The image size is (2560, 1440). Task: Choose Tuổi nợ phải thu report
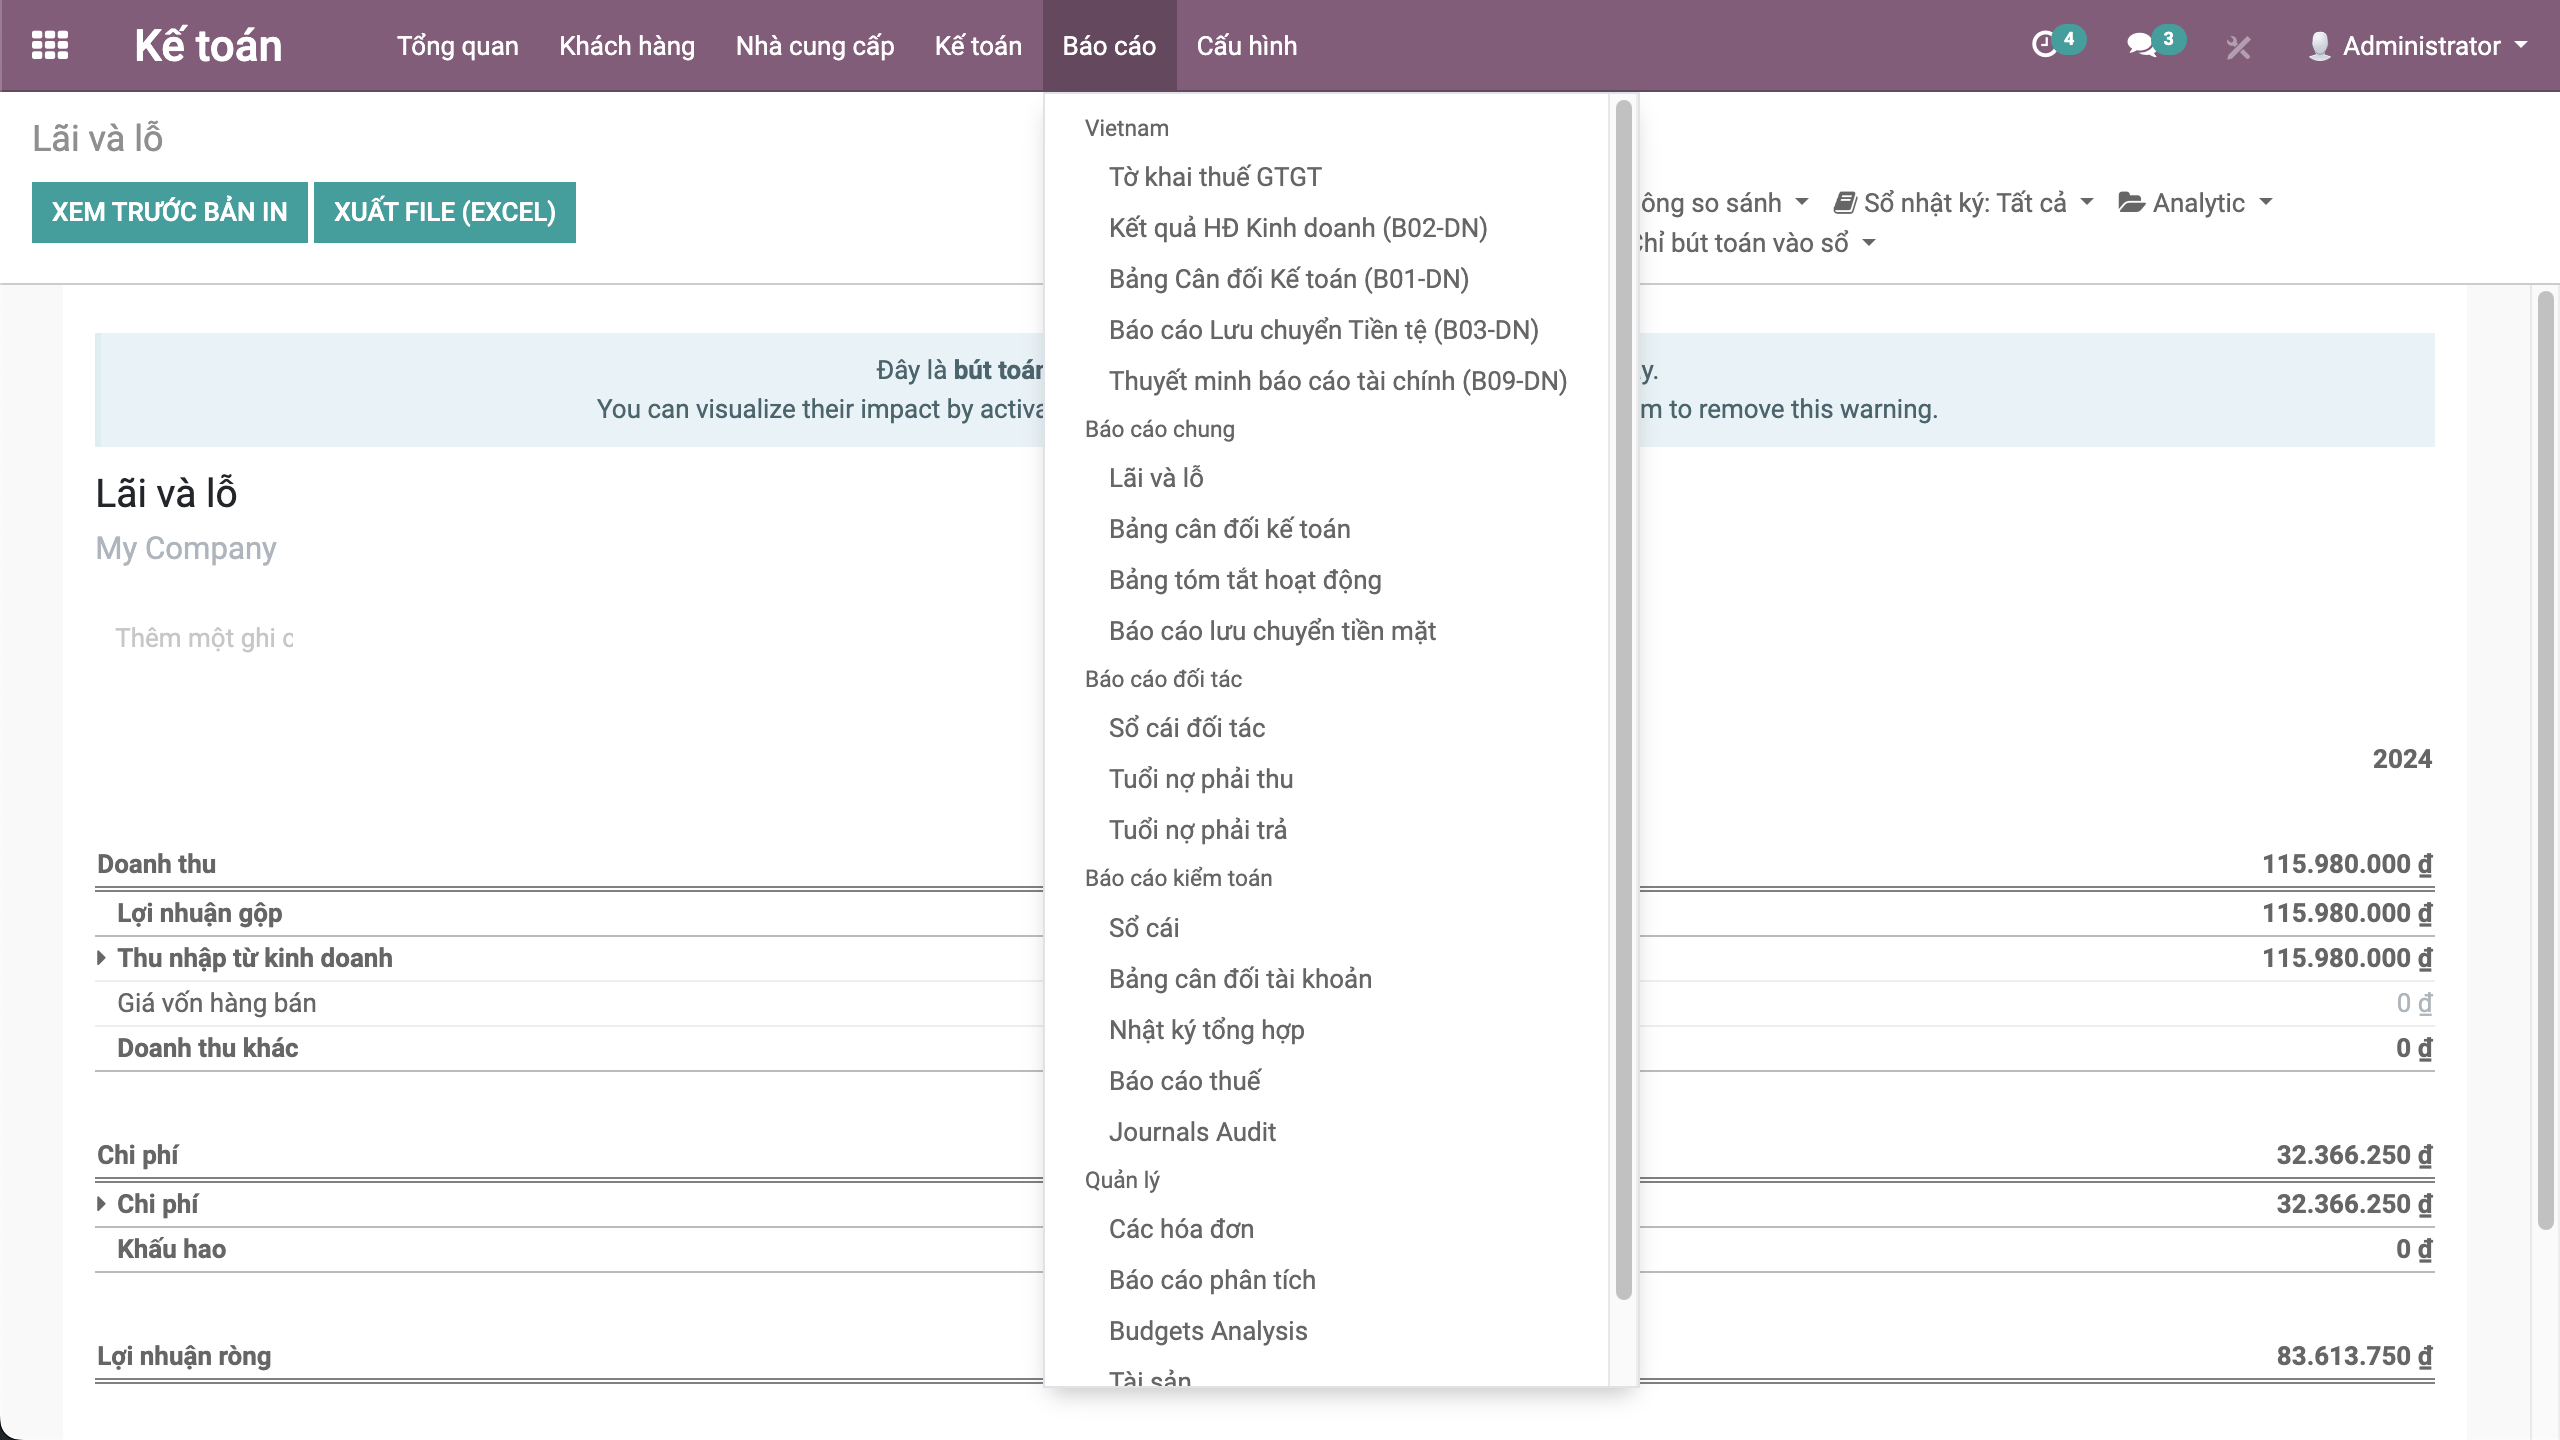click(1200, 779)
